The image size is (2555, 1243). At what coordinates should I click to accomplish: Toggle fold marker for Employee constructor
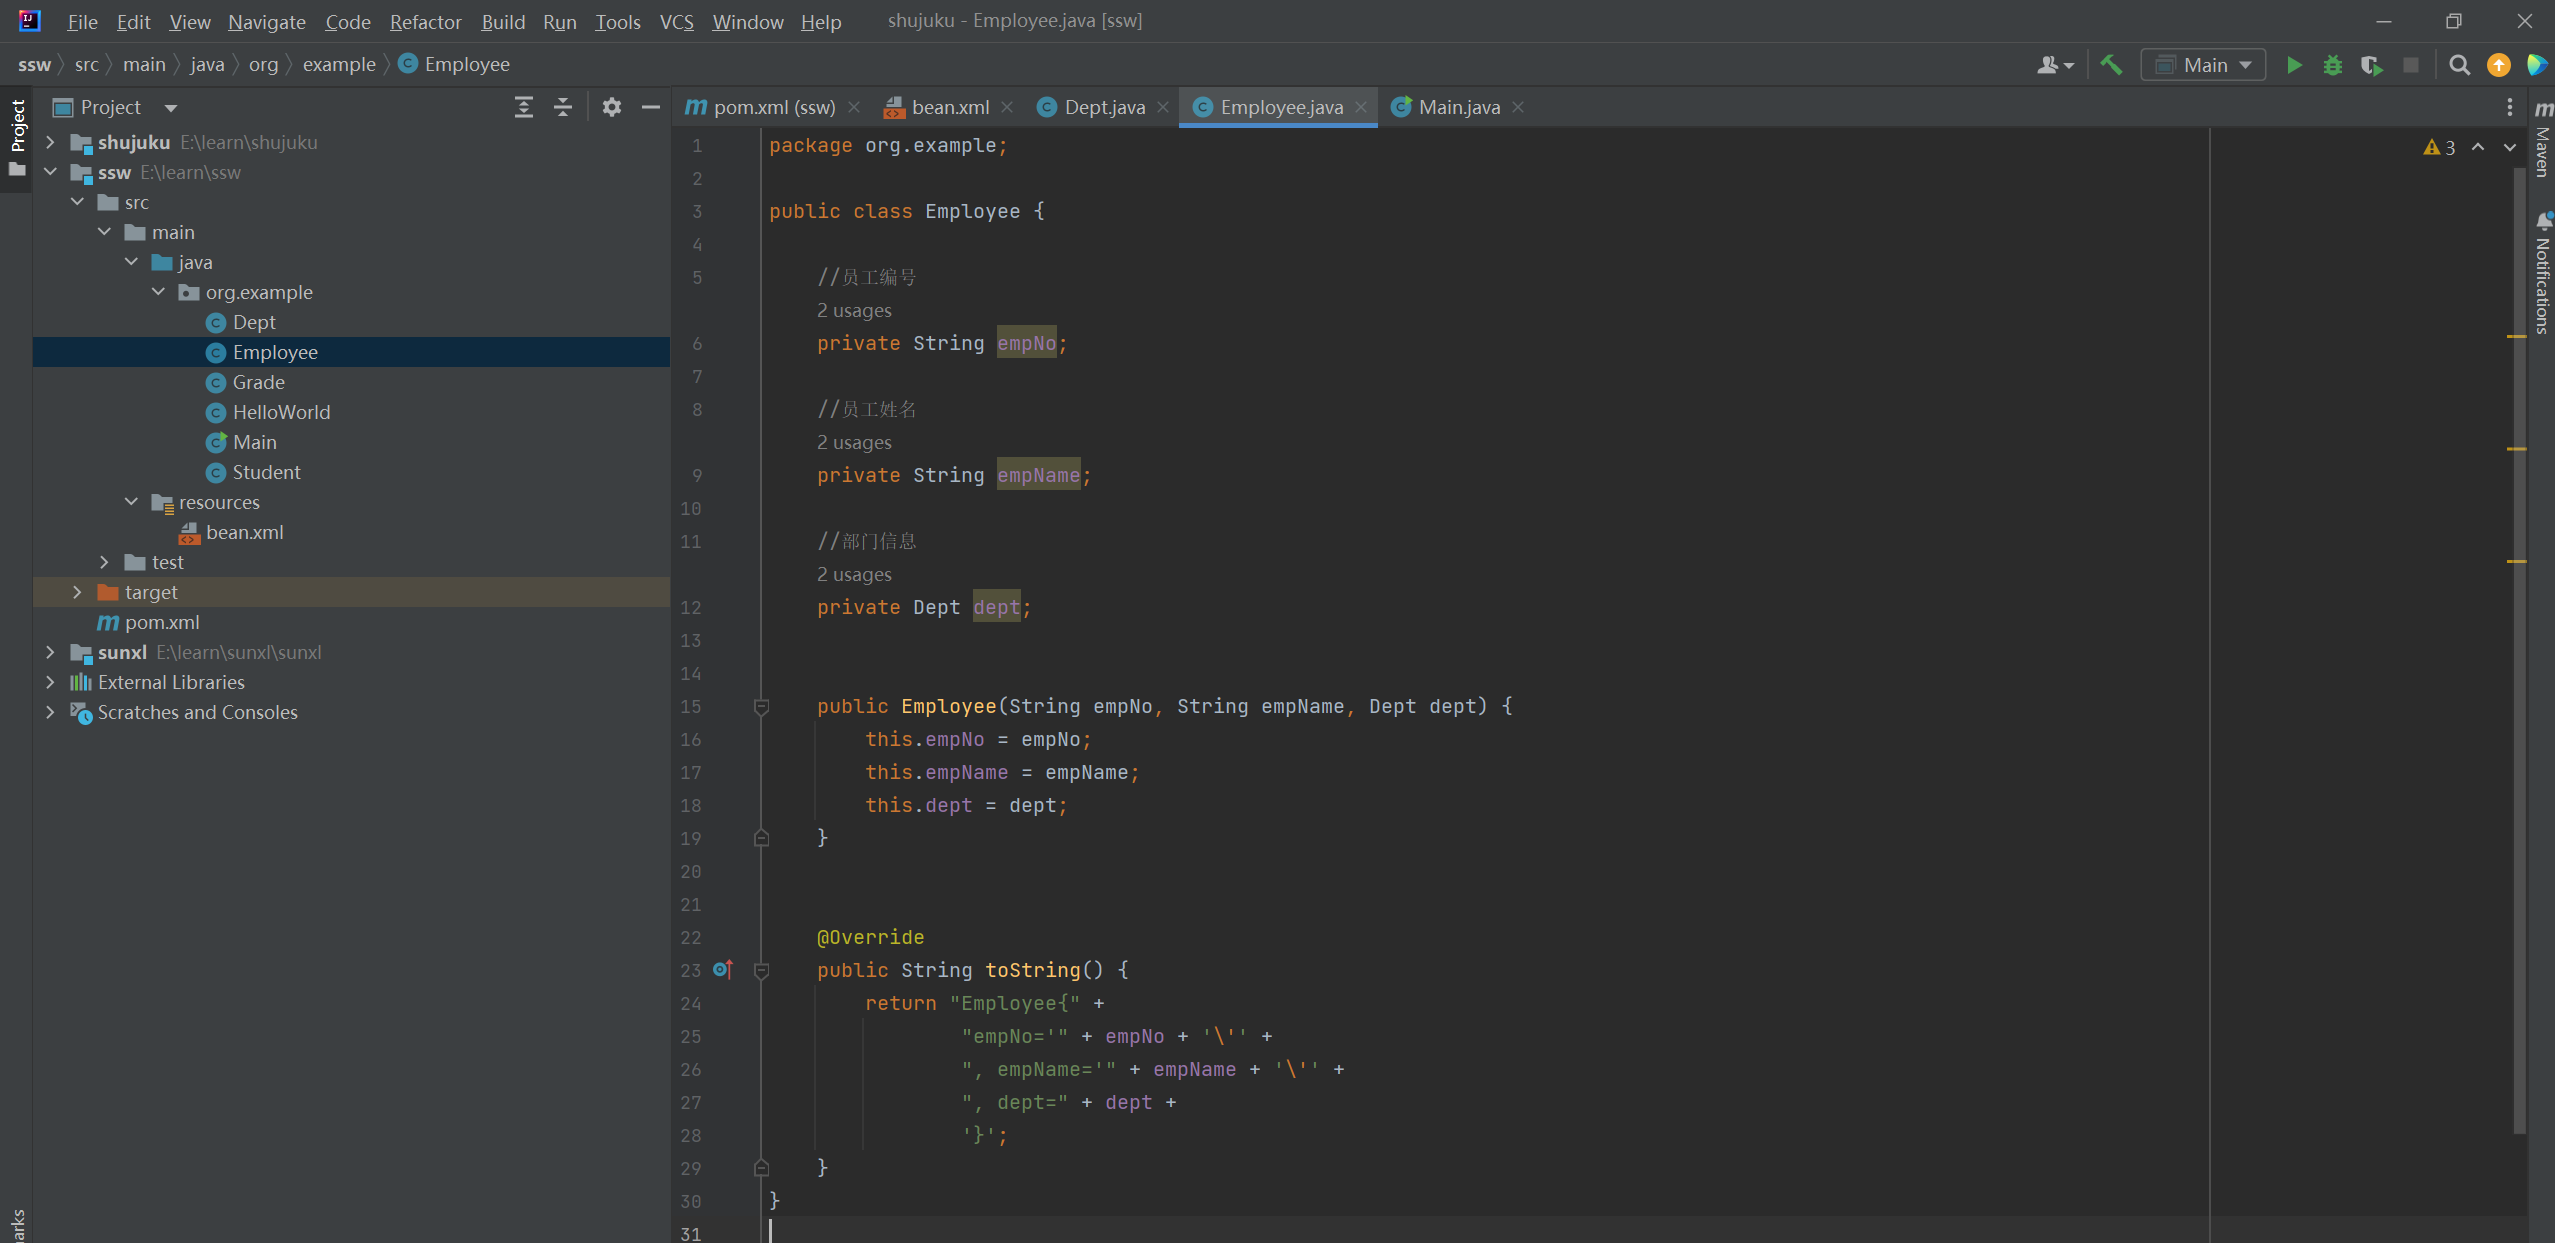coord(761,707)
